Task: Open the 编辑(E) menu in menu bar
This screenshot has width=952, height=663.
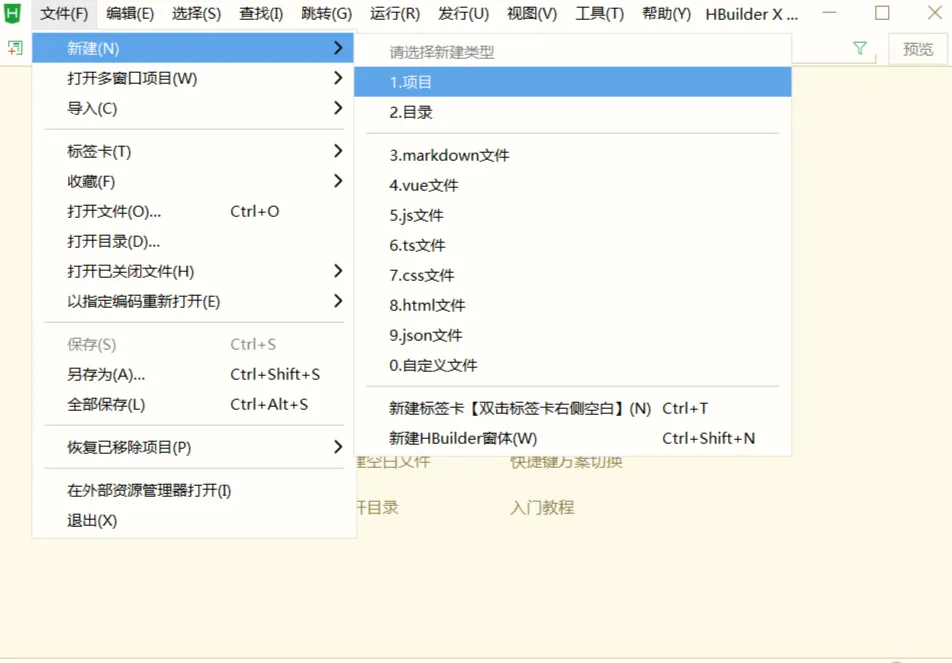Action: click(x=130, y=14)
